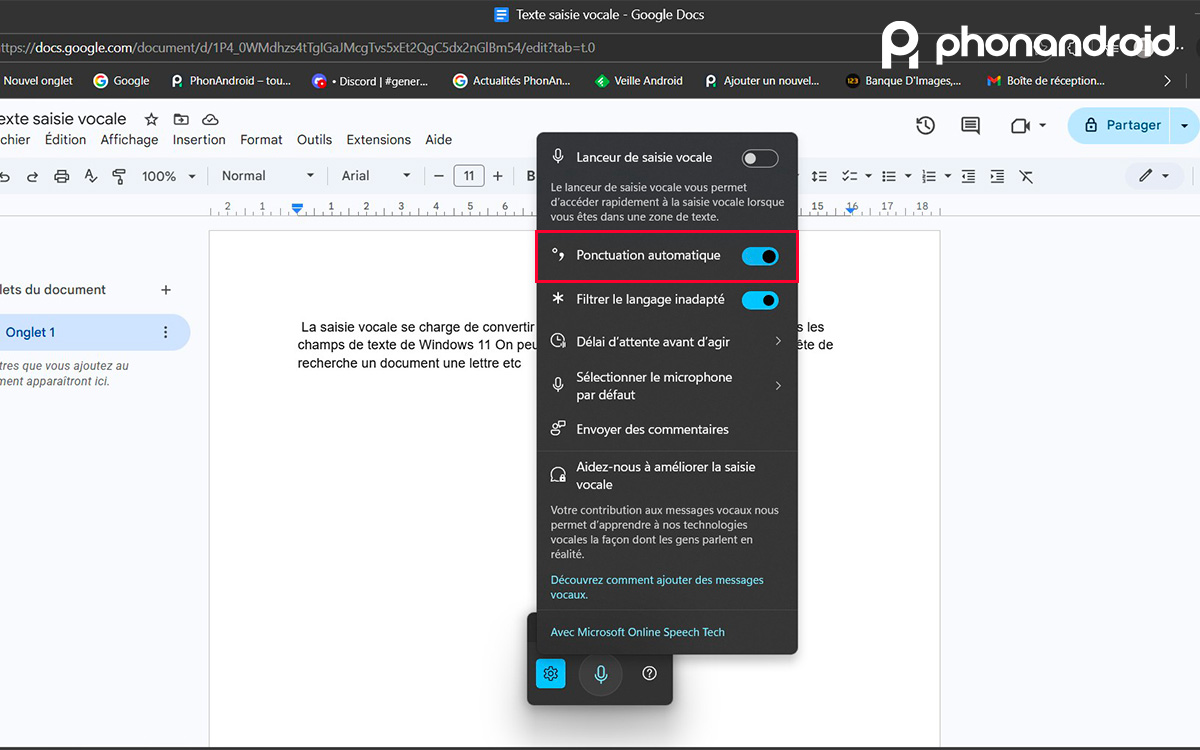
Task: Click the microphone button to start dictation
Action: 600,673
